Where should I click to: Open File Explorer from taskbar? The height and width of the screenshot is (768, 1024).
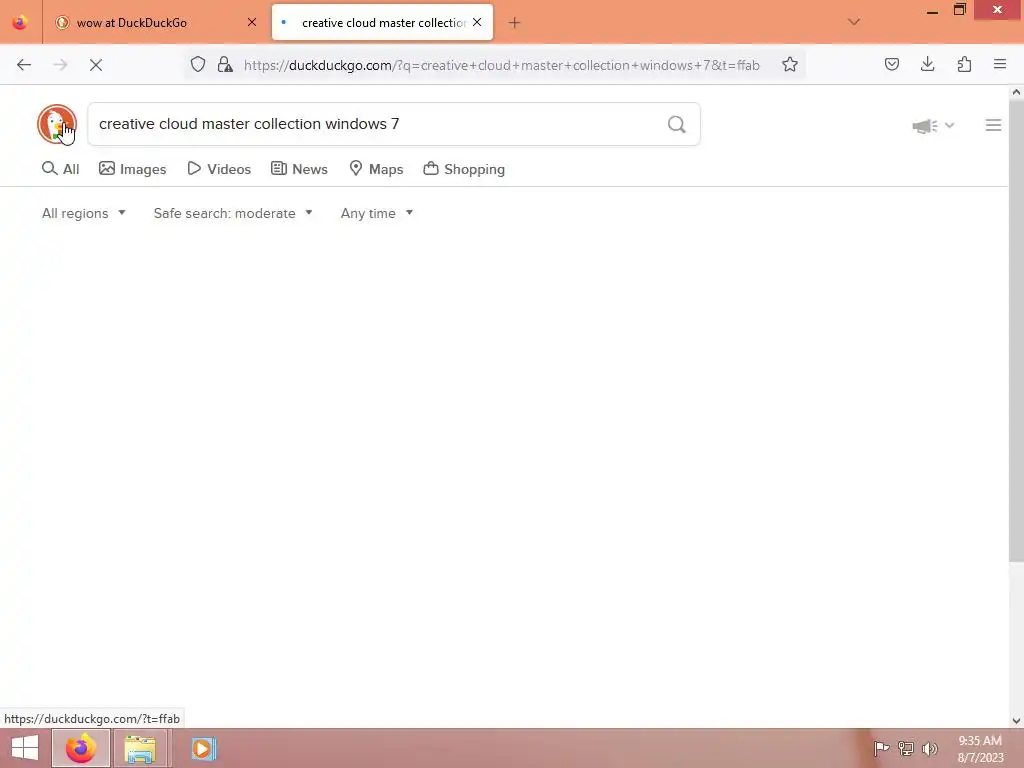pyautogui.click(x=140, y=748)
